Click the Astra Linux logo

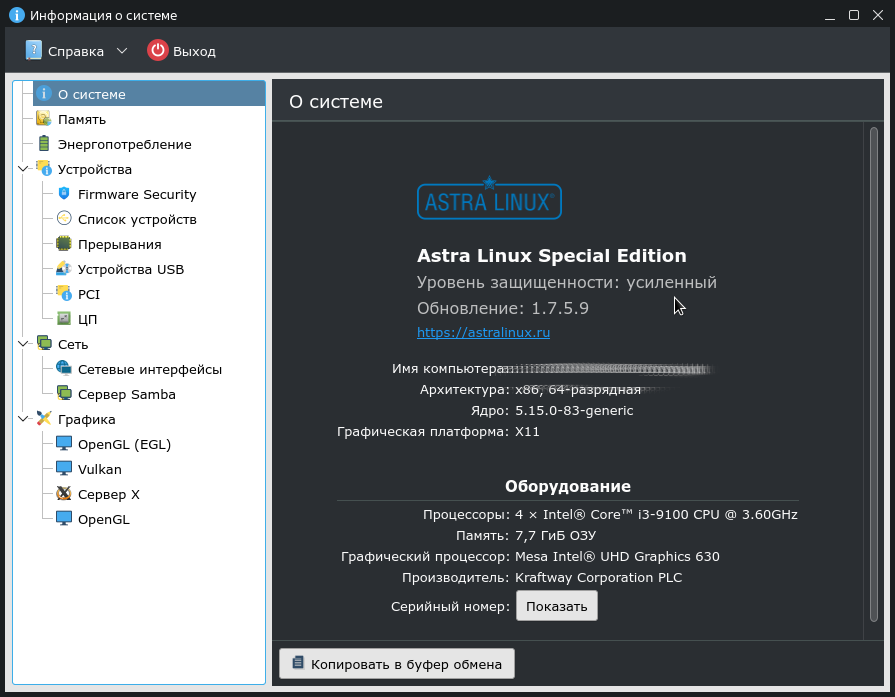[x=489, y=199]
